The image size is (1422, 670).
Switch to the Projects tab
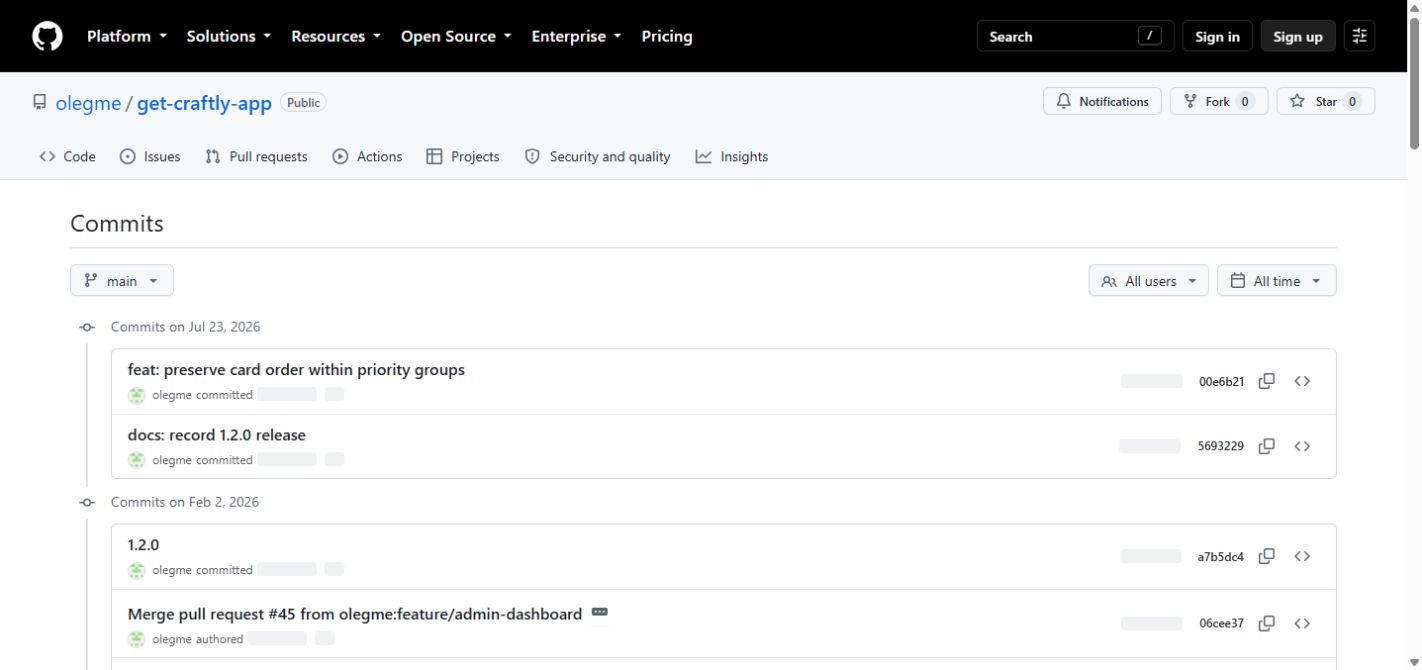click(462, 157)
